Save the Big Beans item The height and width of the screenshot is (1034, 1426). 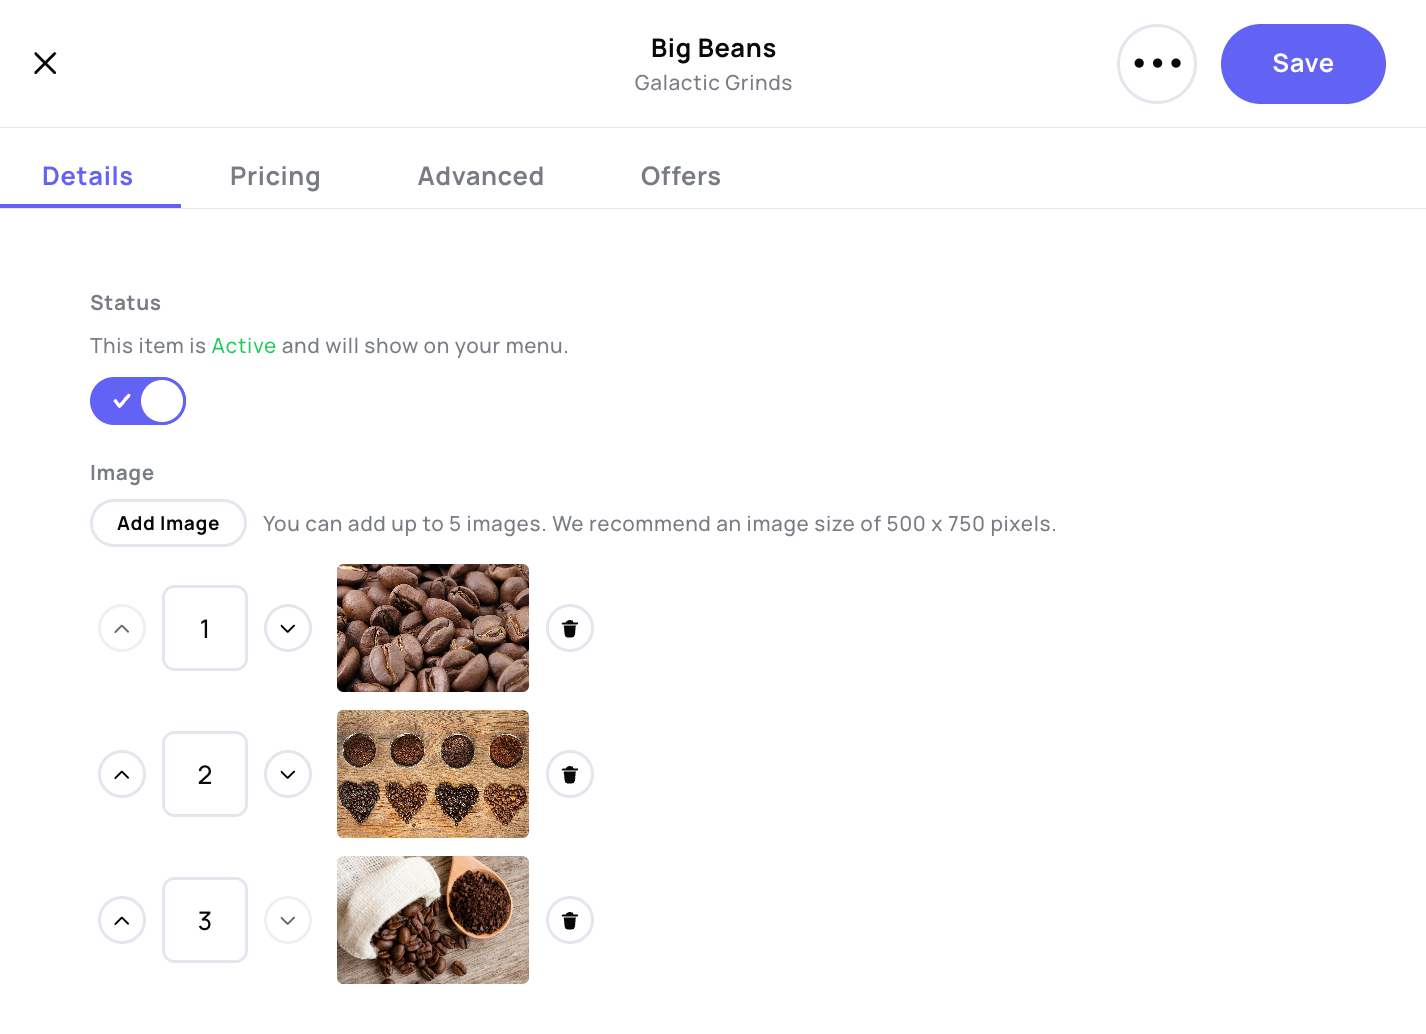(1303, 64)
